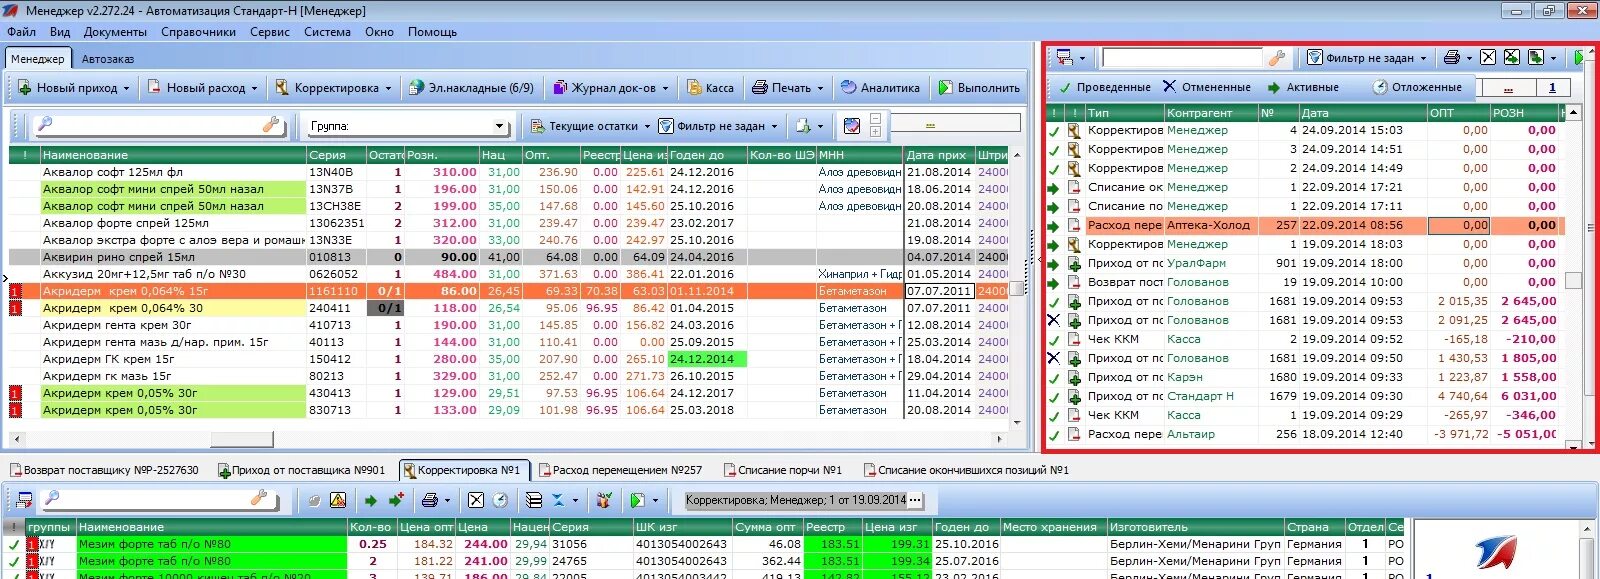Click the crossed box icon in the bottom toolbar
Screen dimensions: 1600x579
tap(476, 500)
